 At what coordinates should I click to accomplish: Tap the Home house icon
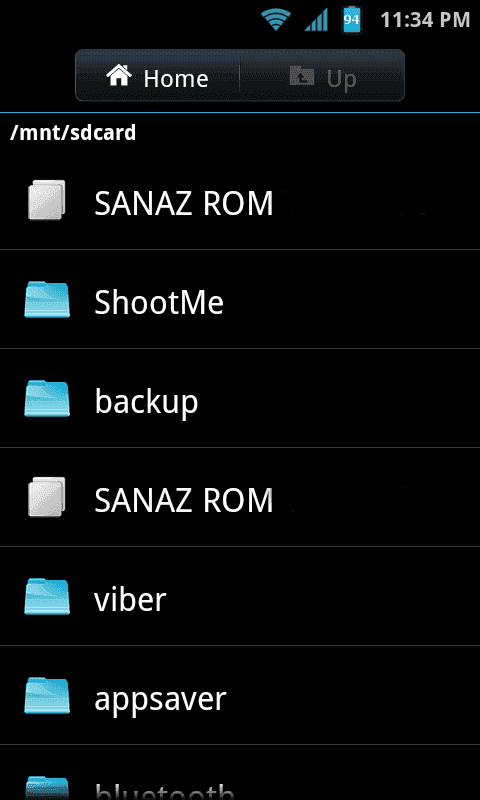(x=119, y=77)
